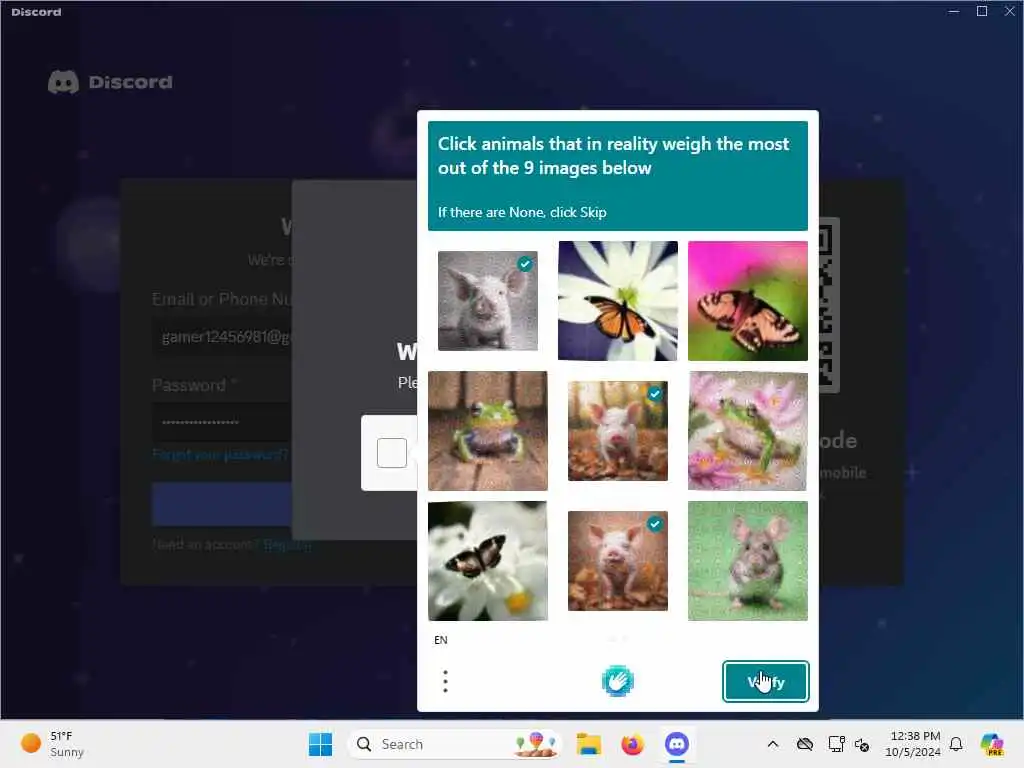Focus the Email or Phone Number field

pos(222,337)
